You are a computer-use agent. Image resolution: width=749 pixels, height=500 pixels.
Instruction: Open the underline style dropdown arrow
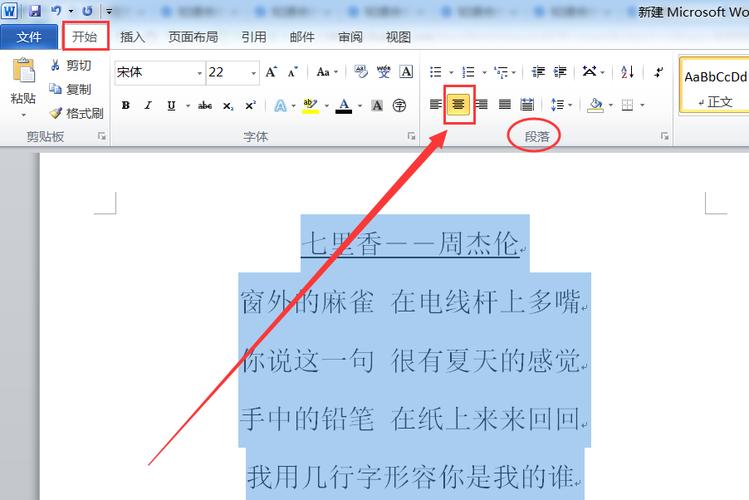(188, 106)
